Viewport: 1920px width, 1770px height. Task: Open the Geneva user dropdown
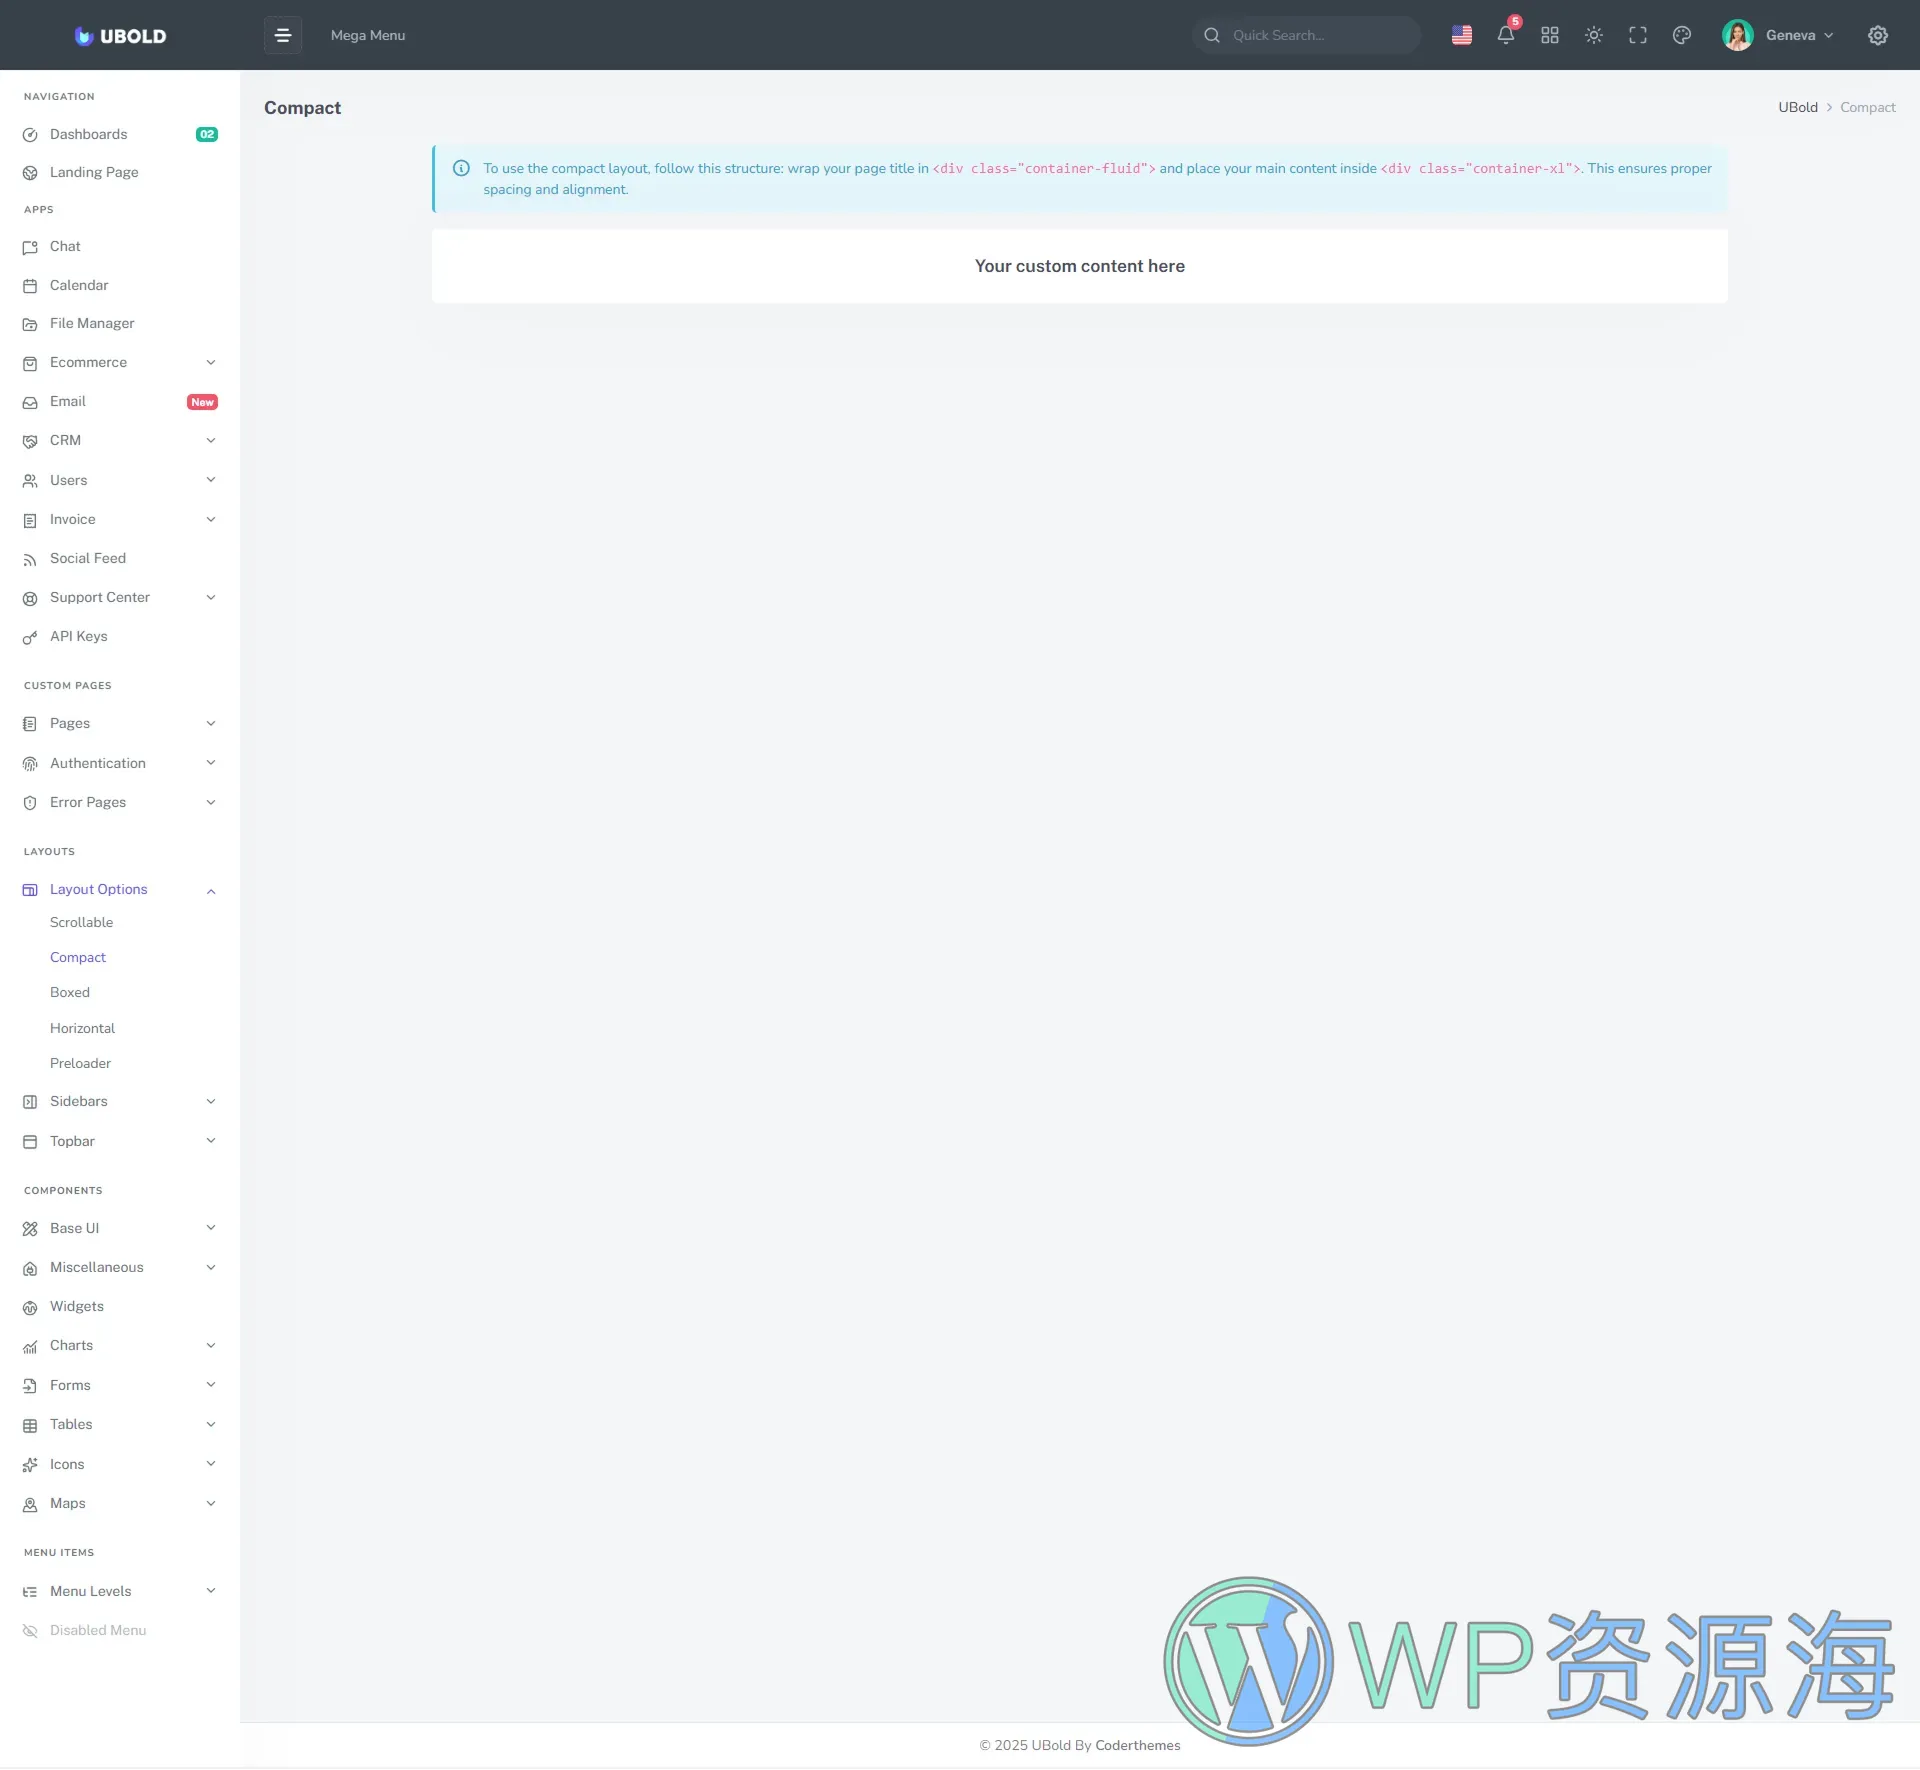[x=1779, y=35]
